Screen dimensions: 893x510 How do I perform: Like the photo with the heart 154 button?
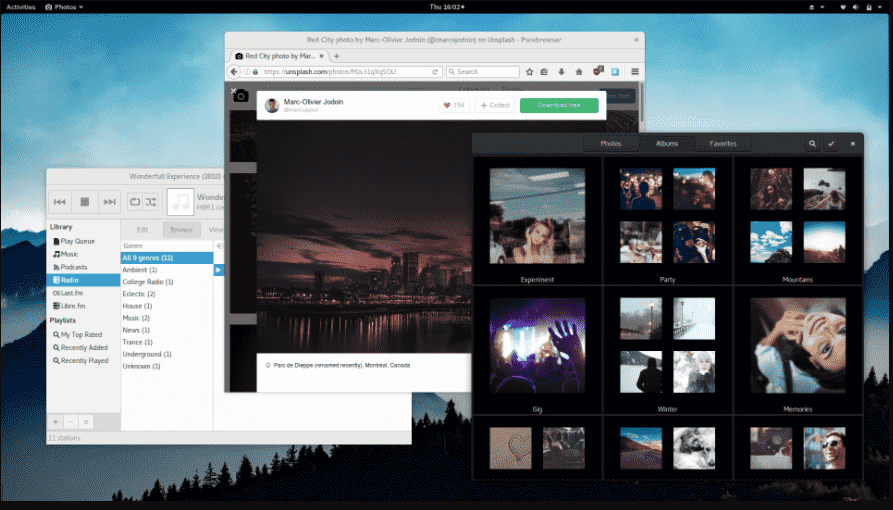(454, 105)
